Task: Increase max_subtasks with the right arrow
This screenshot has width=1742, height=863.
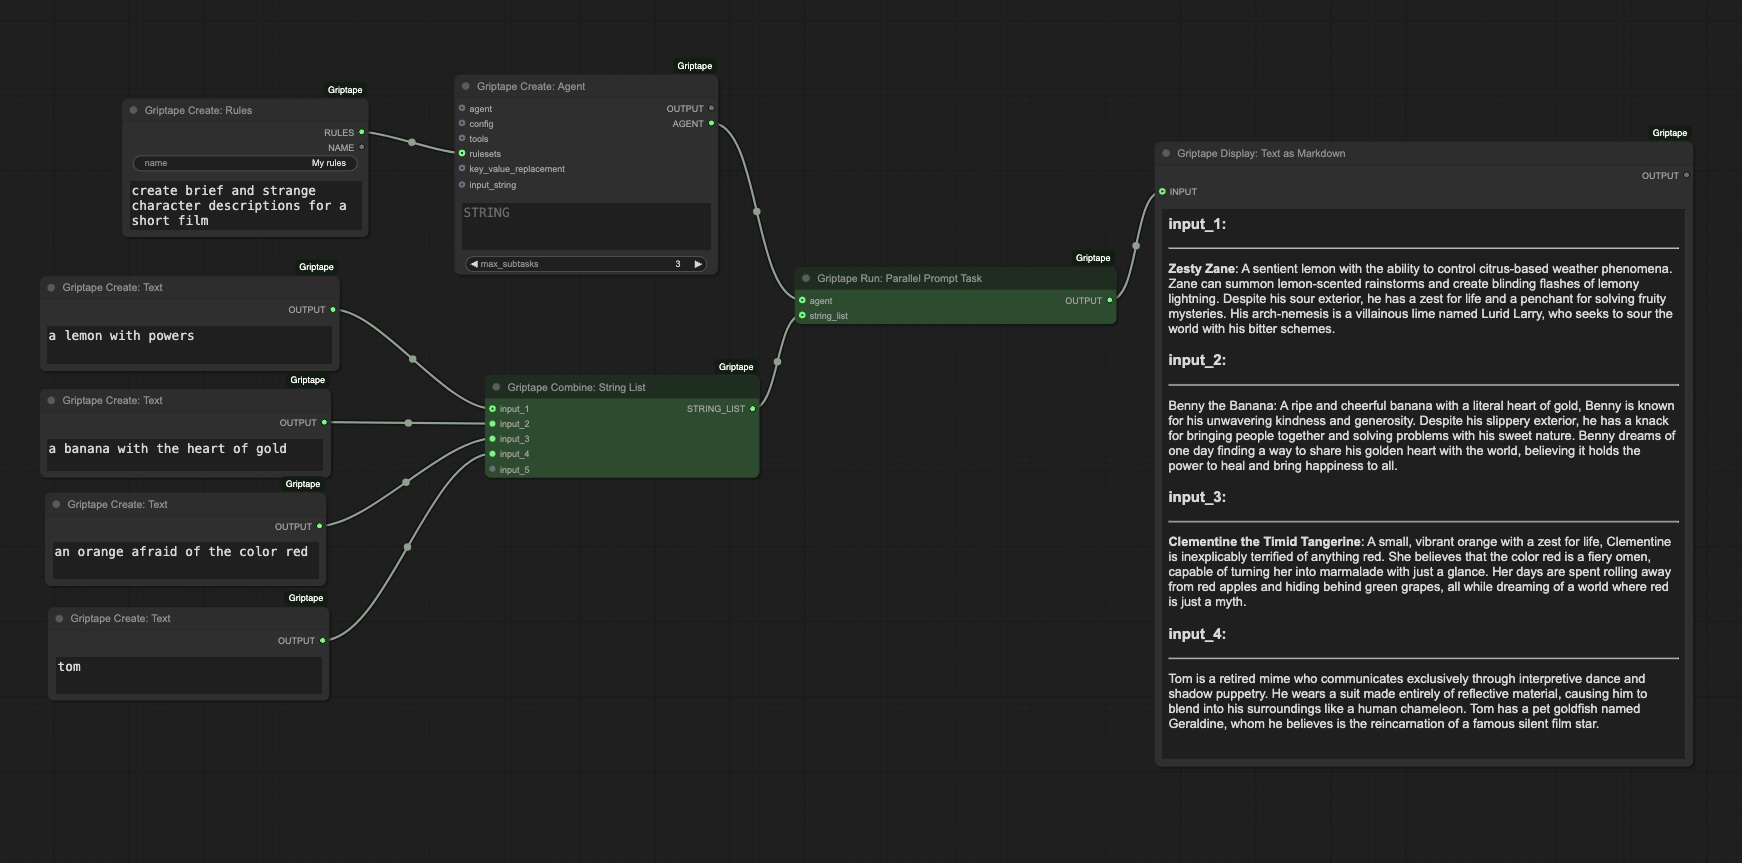Action: pos(698,264)
